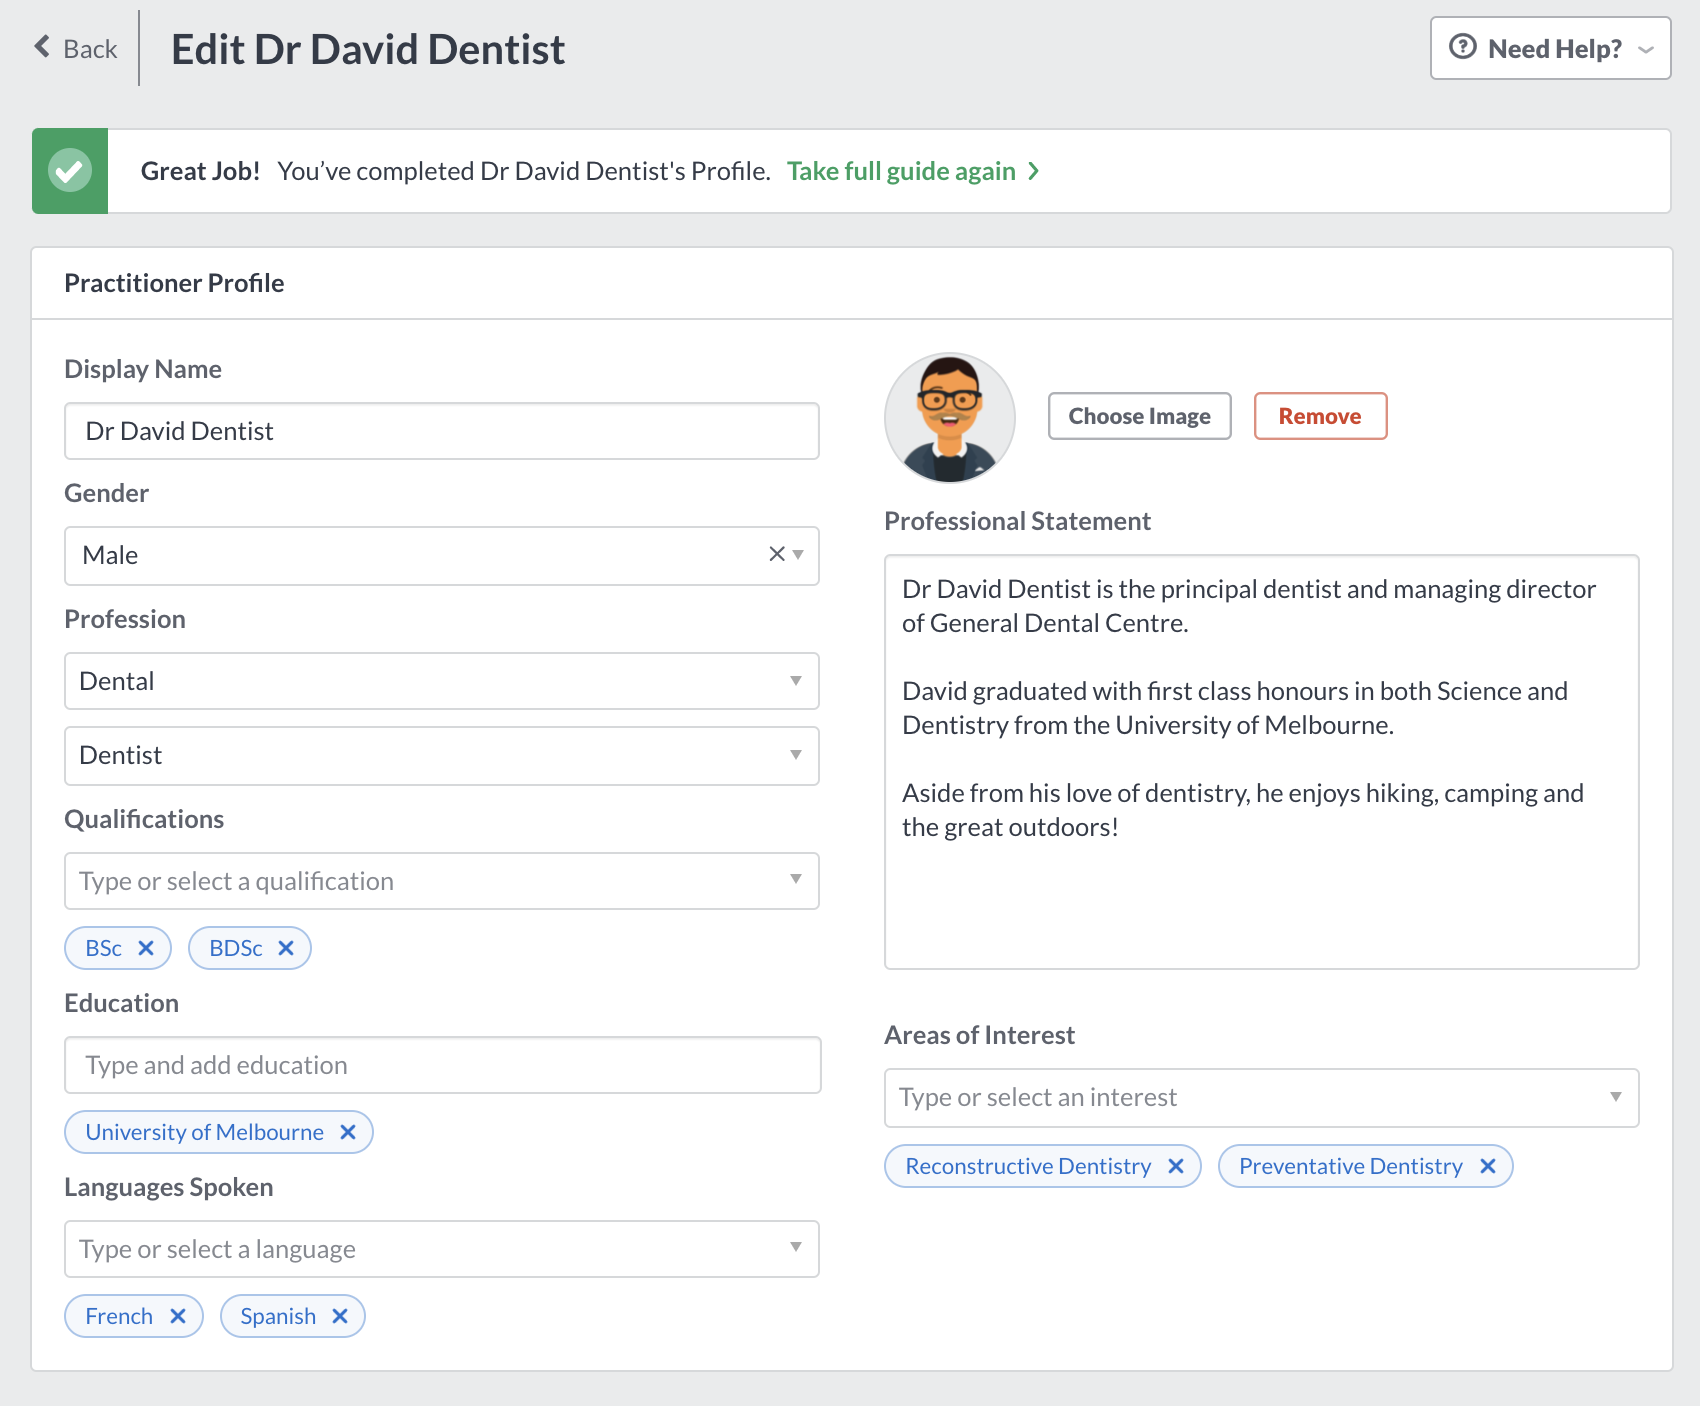Click the chevron after Take full guide
The height and width of the screenshot is (1406, 1700).
click(1034, 171)
